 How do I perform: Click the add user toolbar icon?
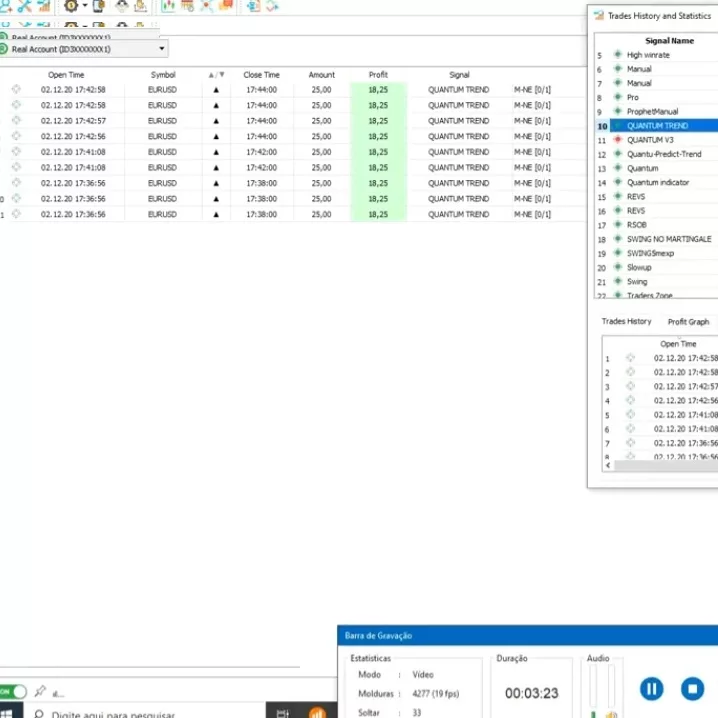pyautogui.click(x=5, y=5)
